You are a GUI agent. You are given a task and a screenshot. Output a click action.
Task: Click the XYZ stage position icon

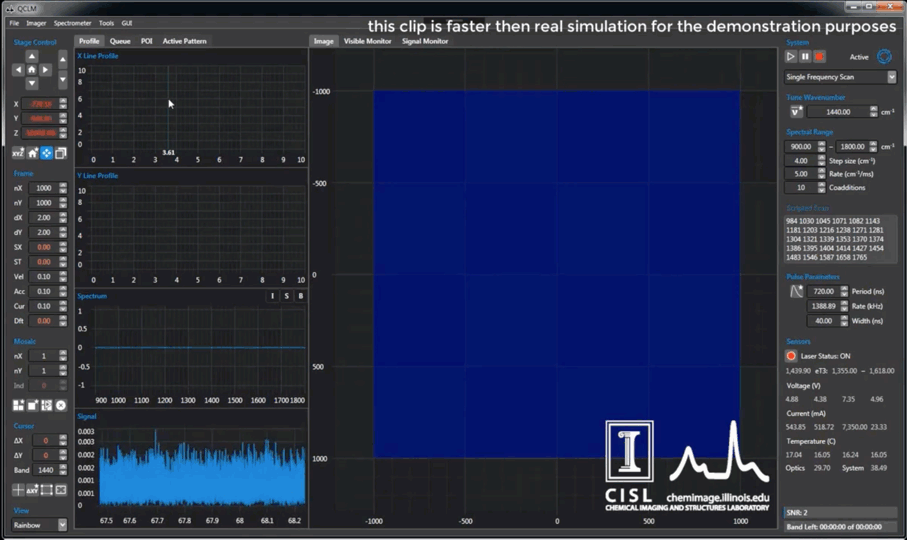(x=17, y=153)
